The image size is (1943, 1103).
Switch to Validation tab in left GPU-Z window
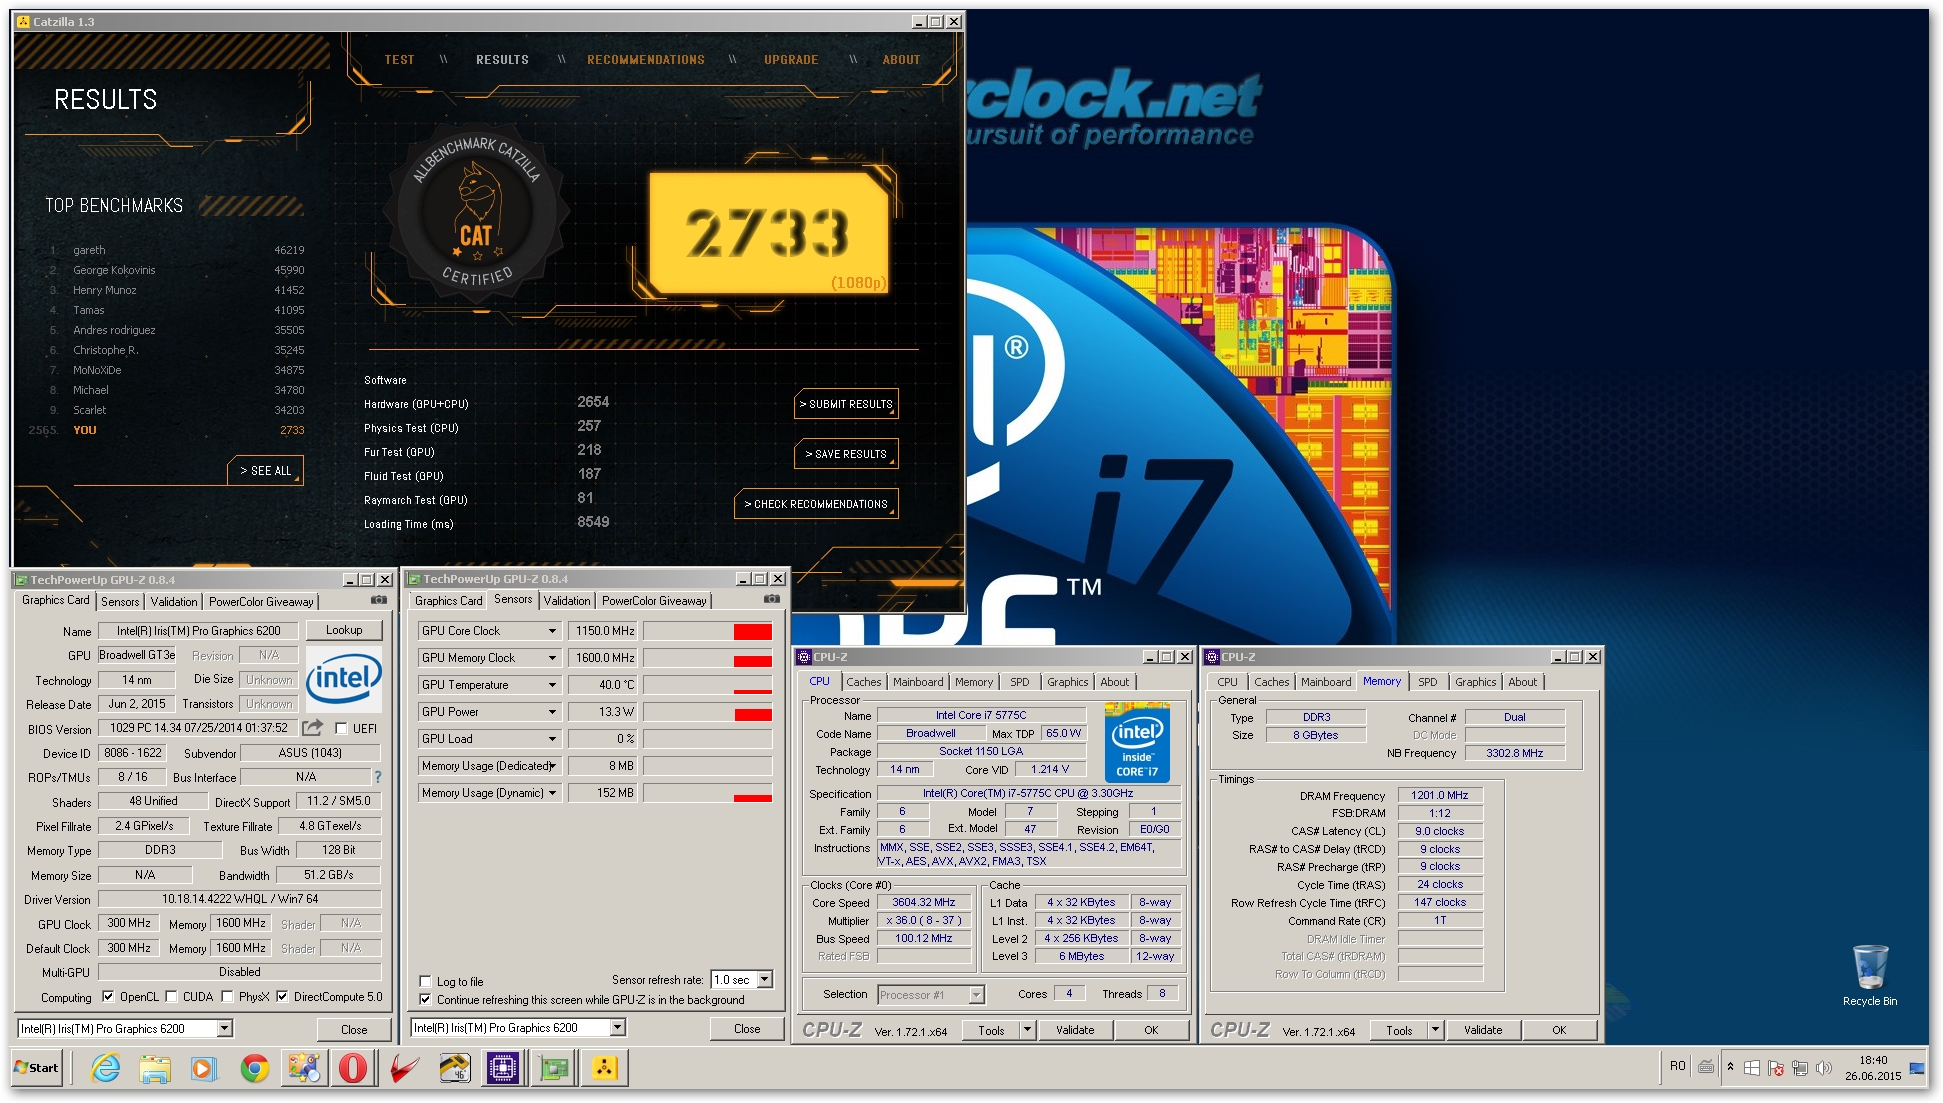click(174, 602)
